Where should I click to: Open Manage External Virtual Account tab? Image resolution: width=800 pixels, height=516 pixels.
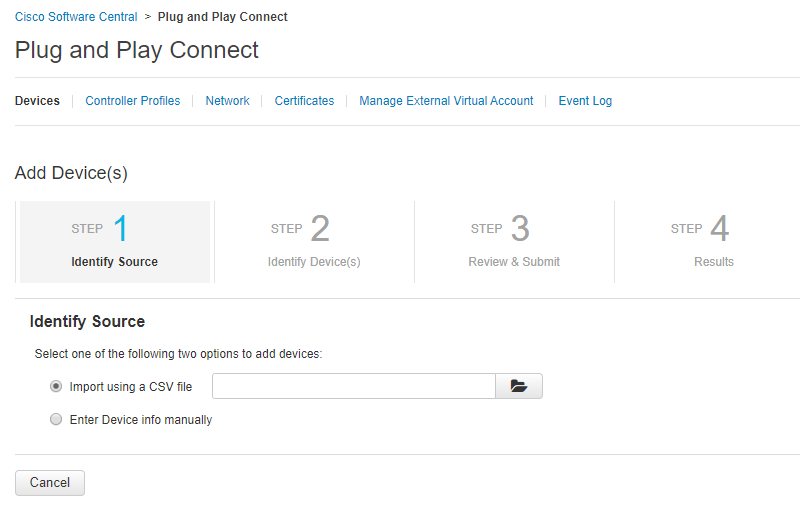click(x=446, y=101)
